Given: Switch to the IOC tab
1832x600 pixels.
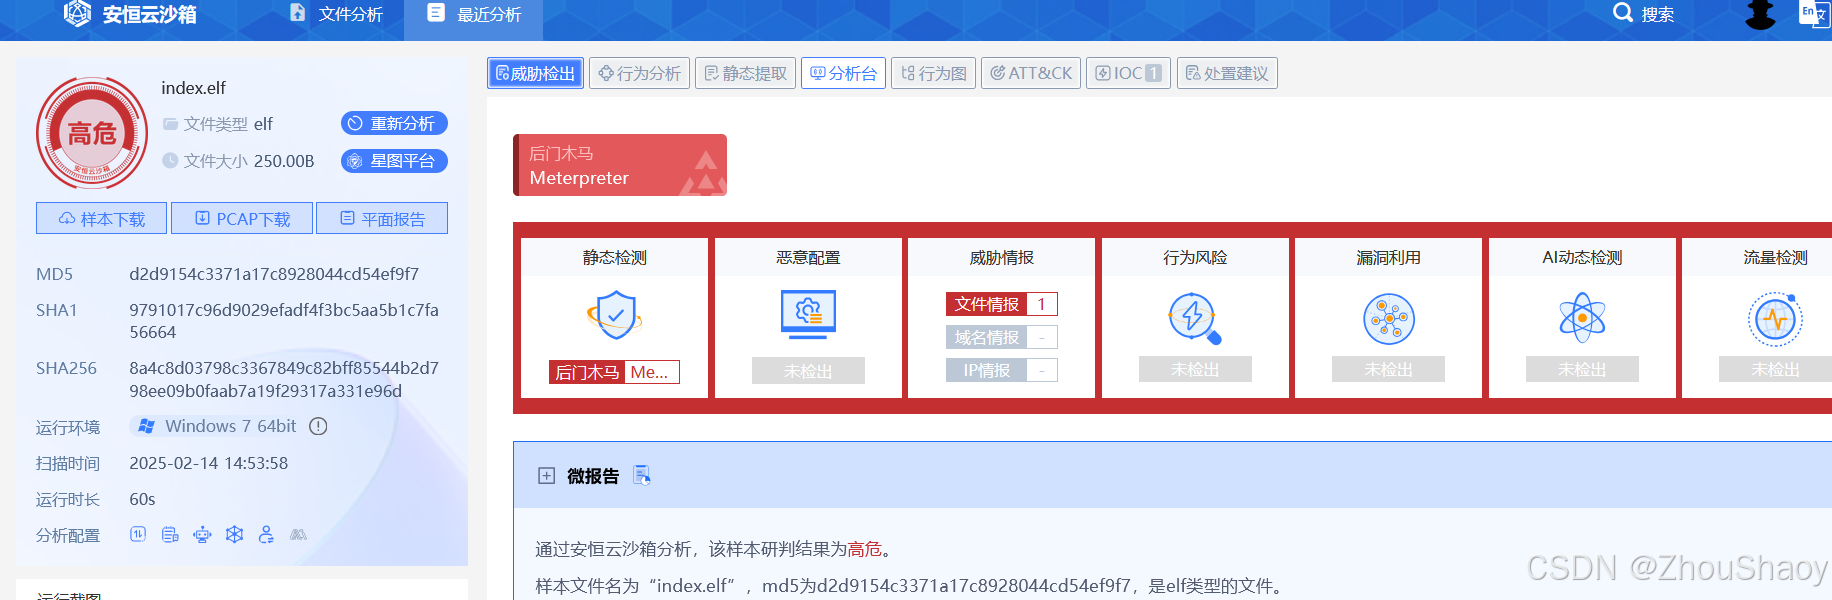Looking at the screenshot, I should coord(1128,73).
